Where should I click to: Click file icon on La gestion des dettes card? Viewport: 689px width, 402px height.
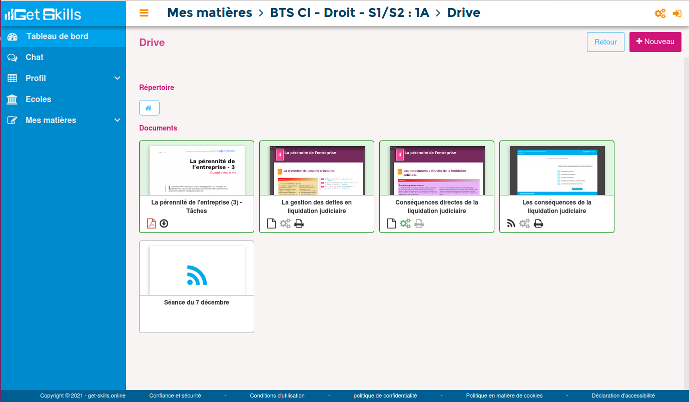[x=272, y=223]
